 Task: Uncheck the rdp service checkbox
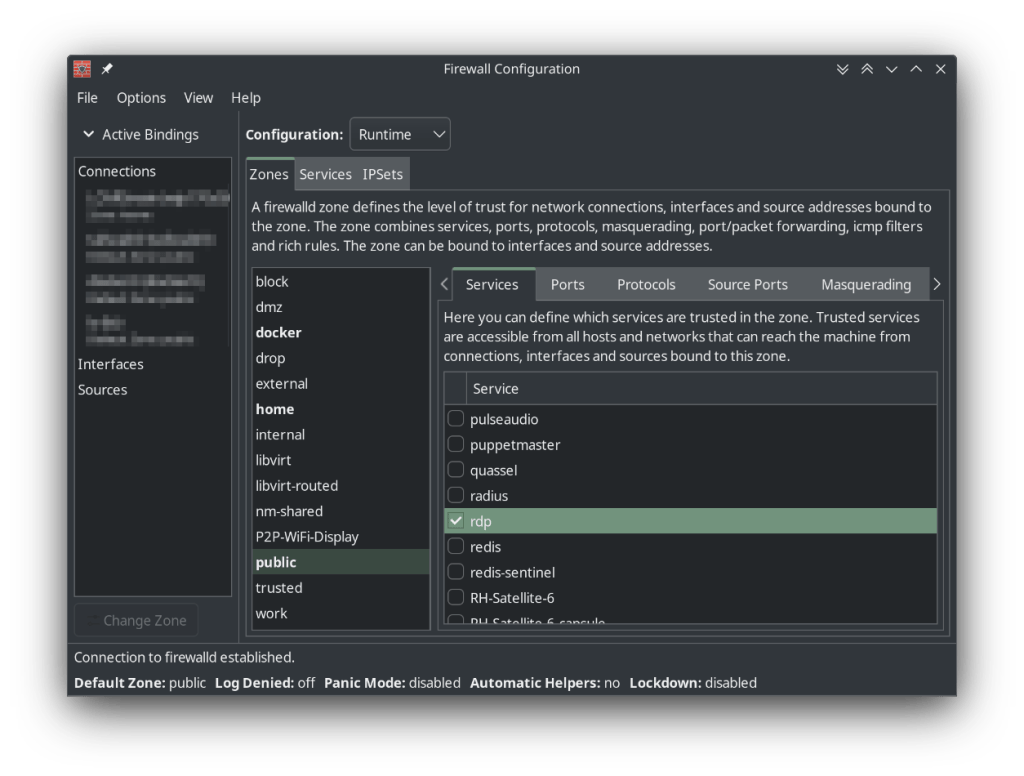coord(456,521)
